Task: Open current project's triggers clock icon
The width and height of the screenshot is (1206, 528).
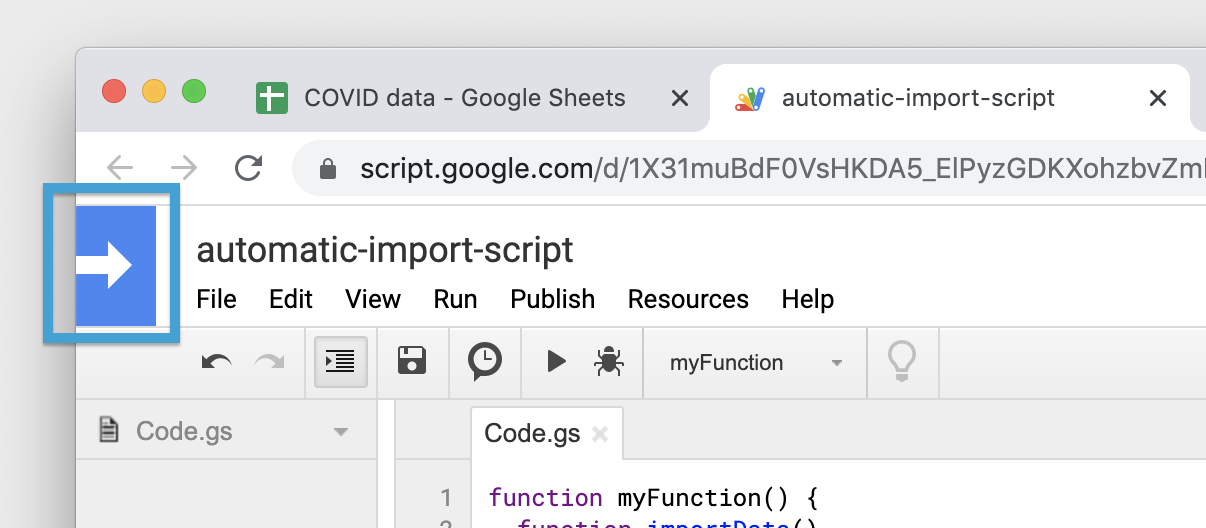Action: click(485, 361)
